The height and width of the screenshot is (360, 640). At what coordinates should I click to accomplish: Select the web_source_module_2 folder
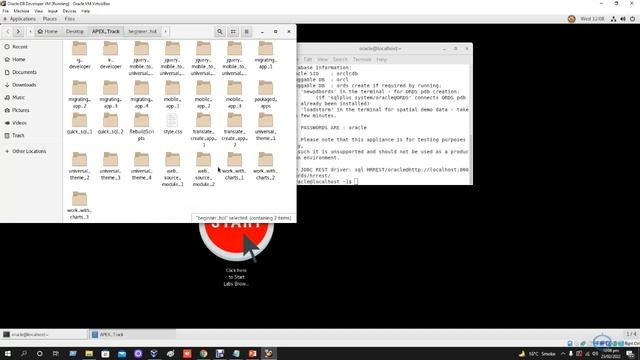point(203,169)
